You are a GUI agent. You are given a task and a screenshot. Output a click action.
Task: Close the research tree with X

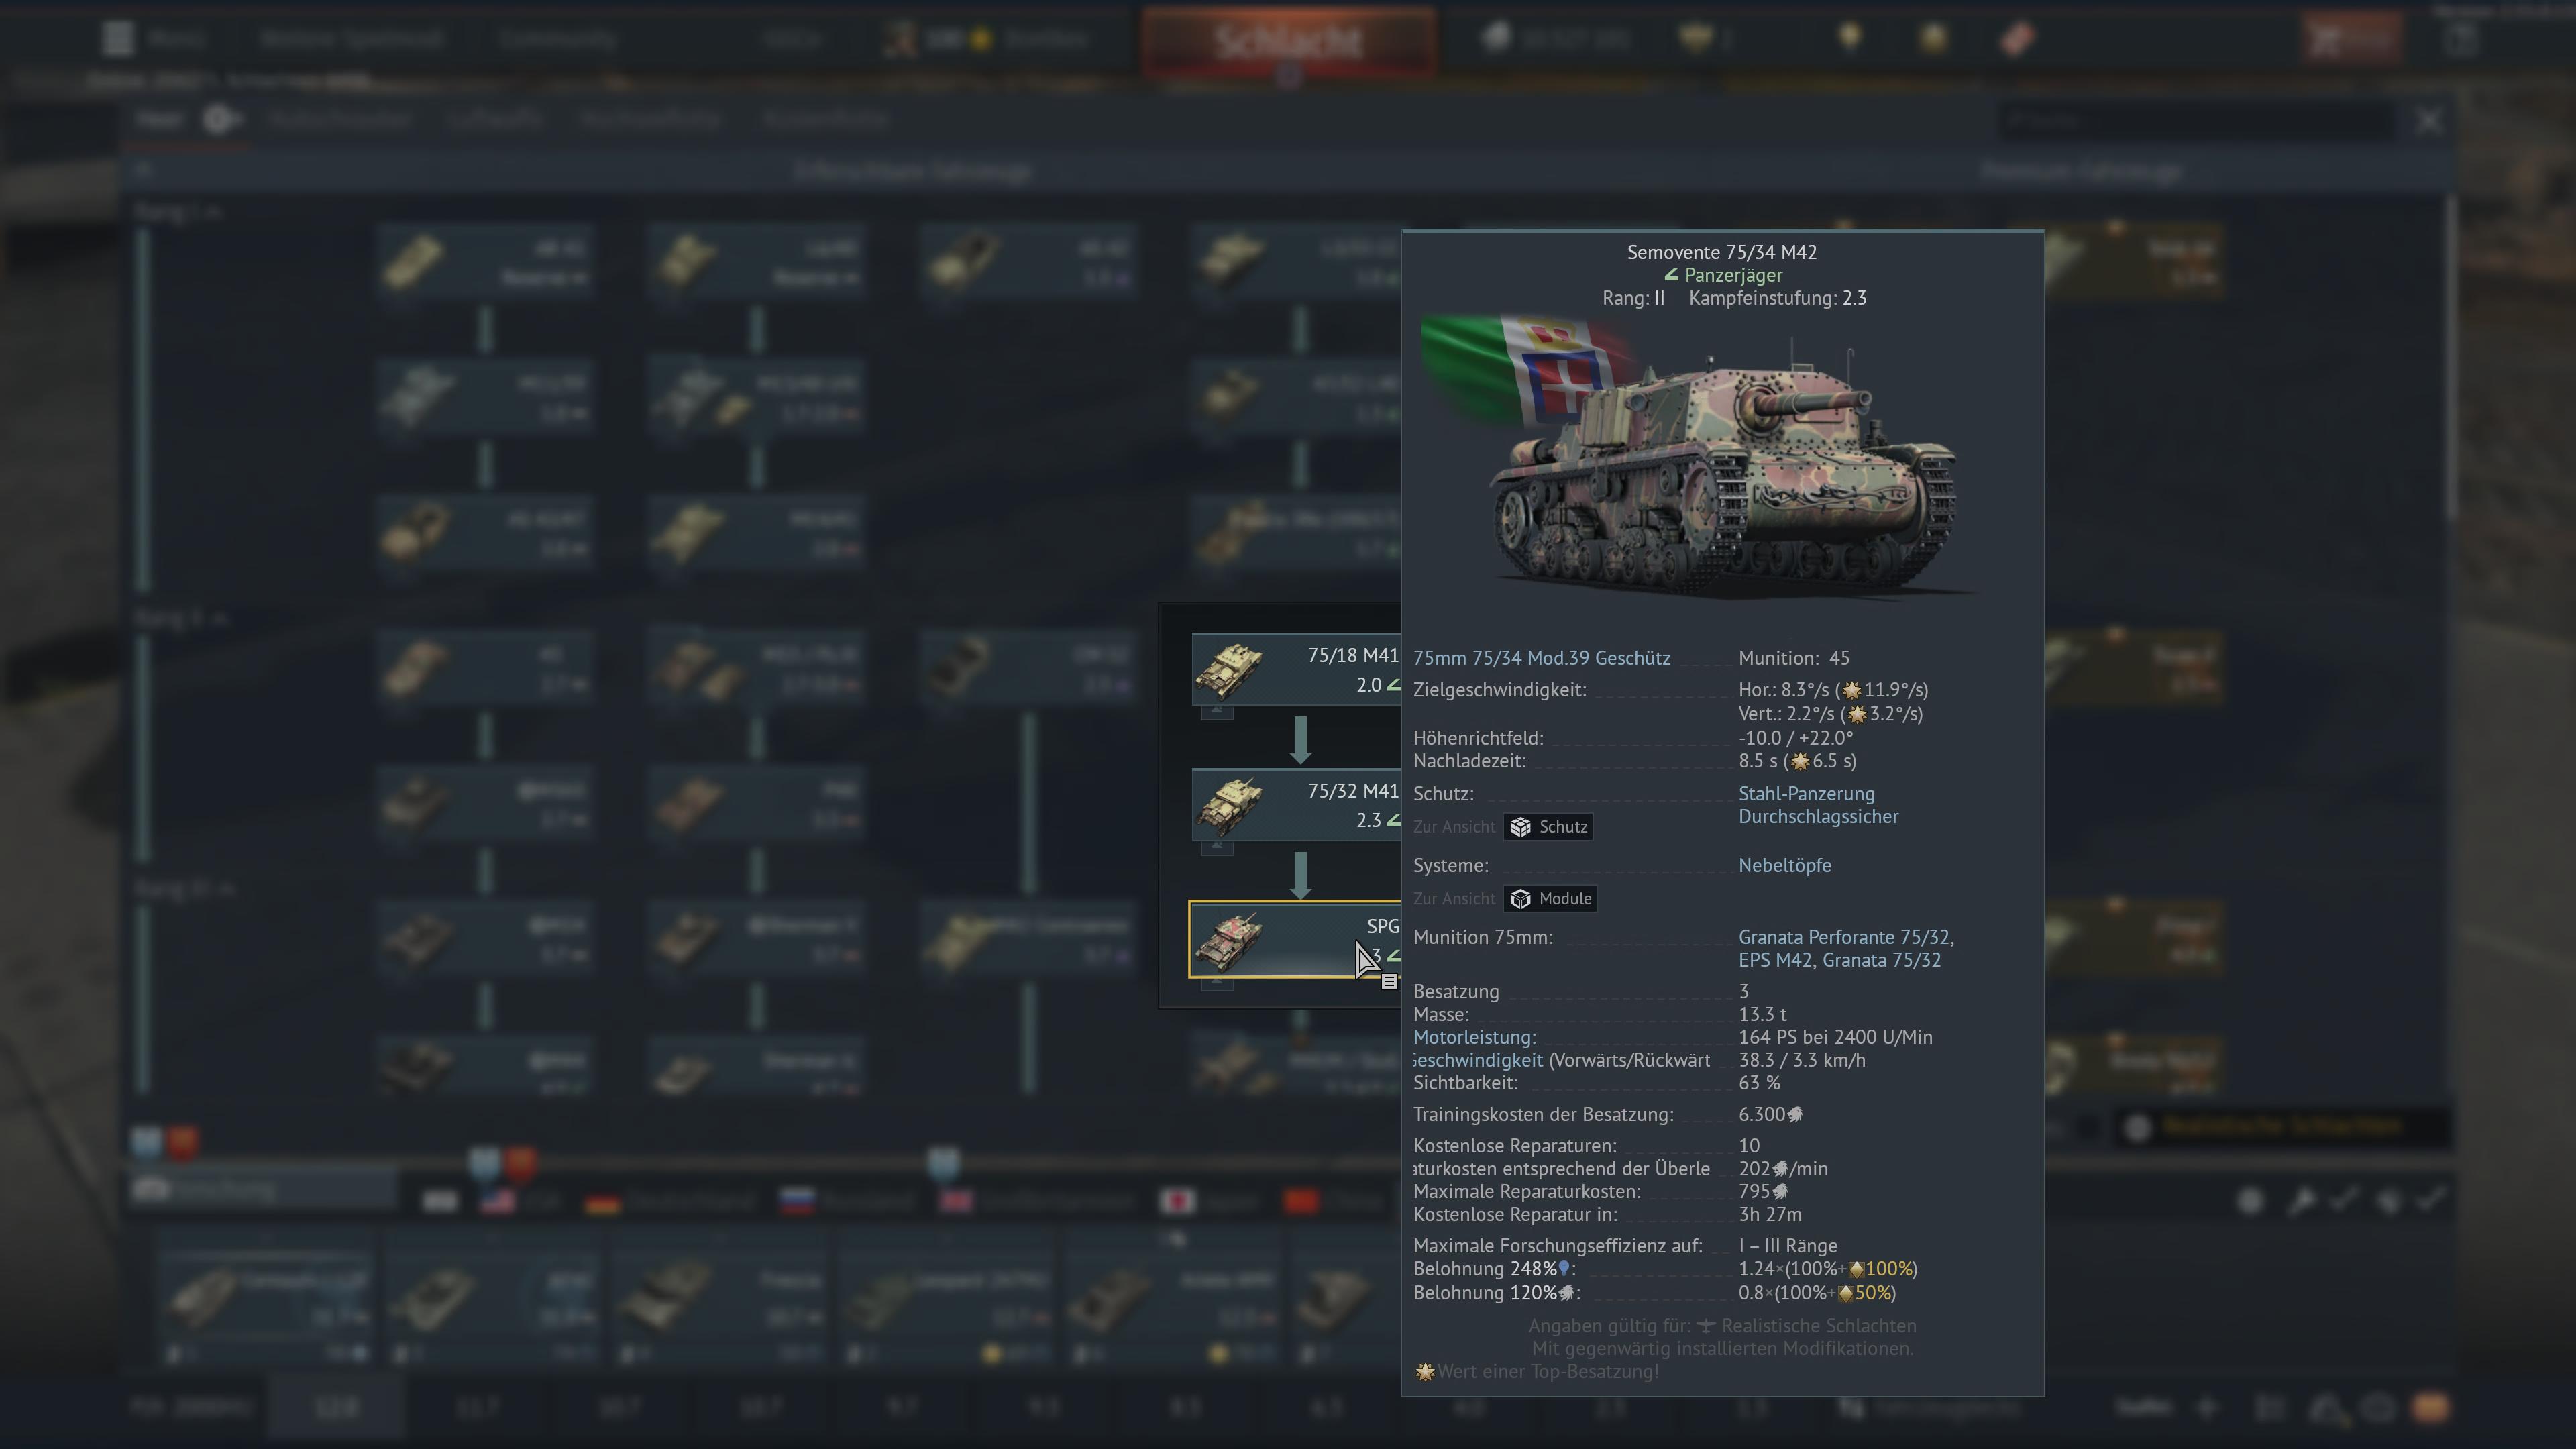(x=2429, y=121)
